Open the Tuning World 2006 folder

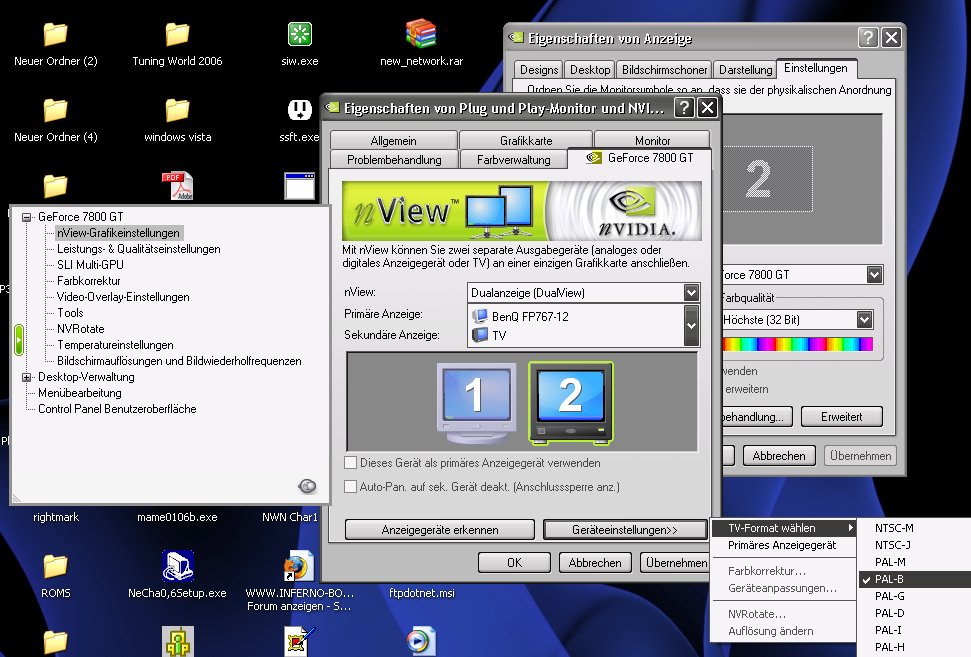[x=177, y=34]
